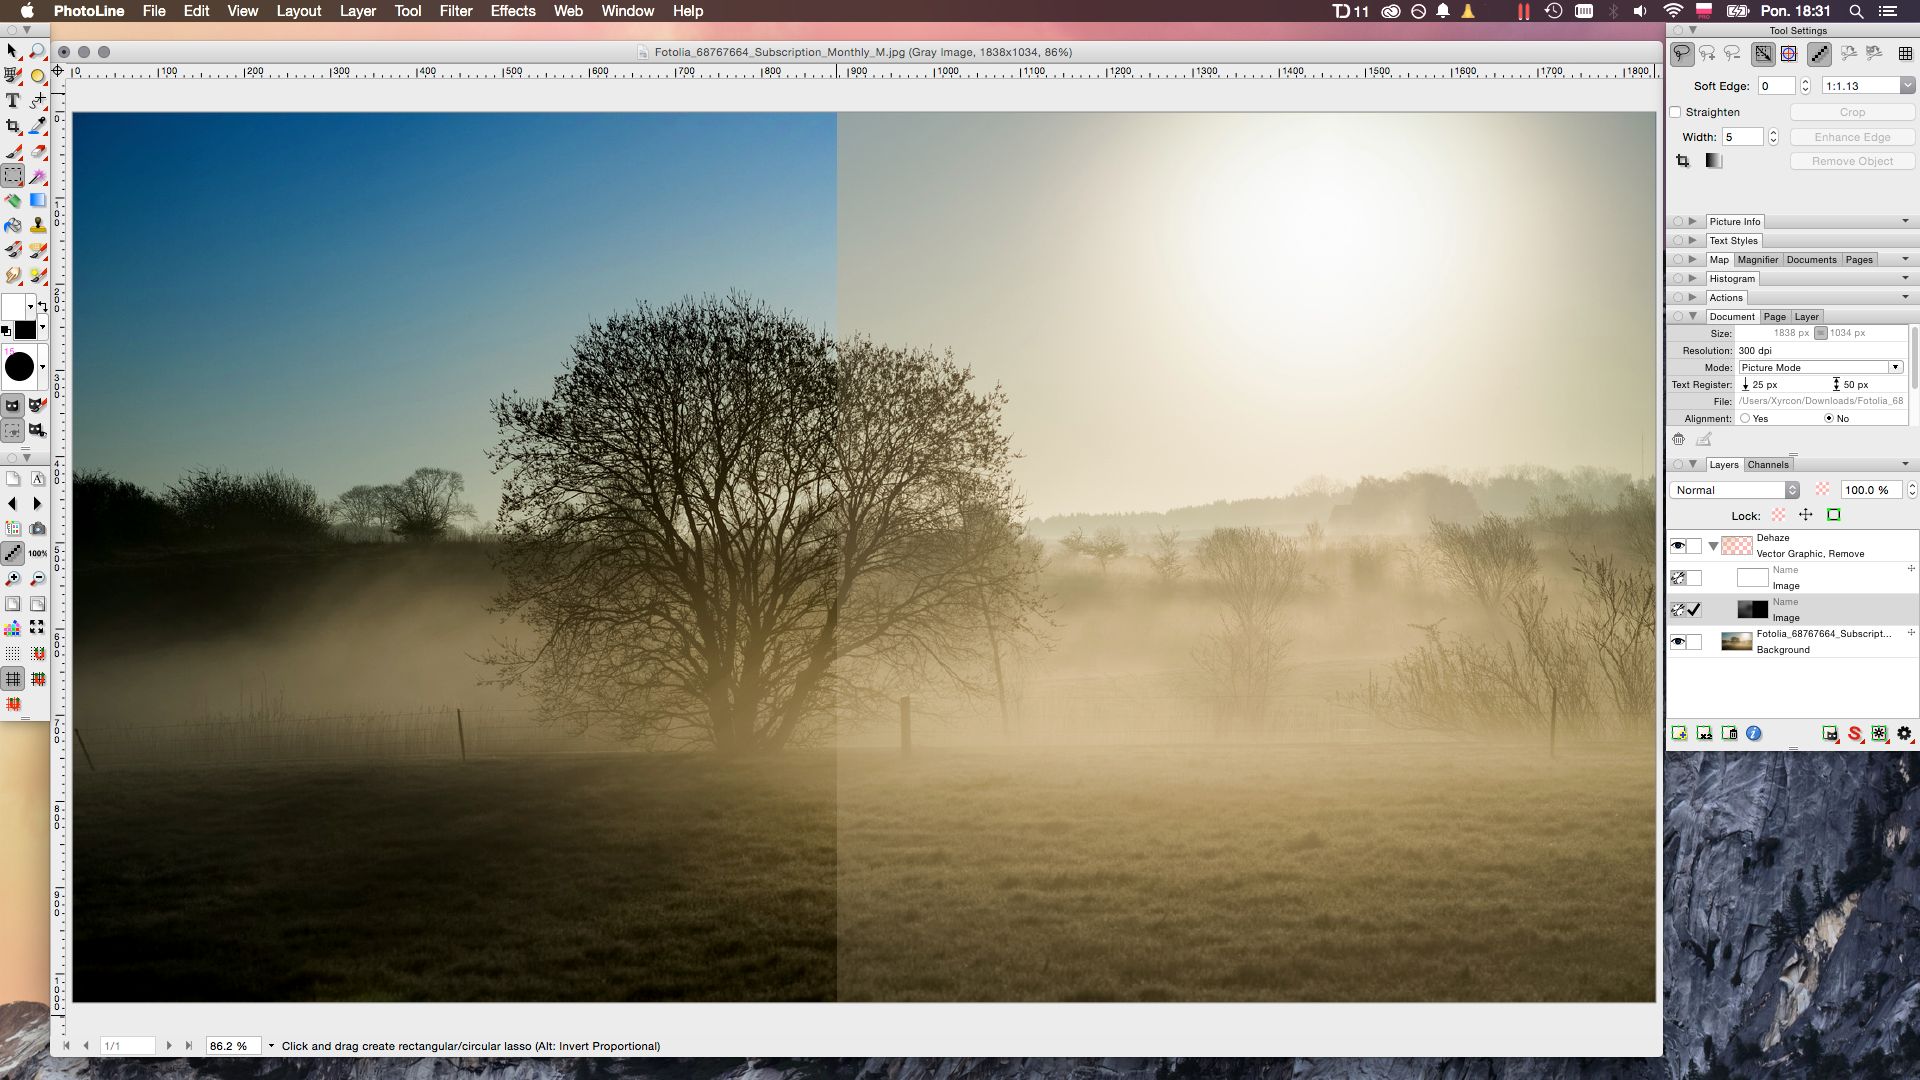Switch to the Magnifier tab
This screenshot has width=1920, height=1080.
[x=1758, y=260]
